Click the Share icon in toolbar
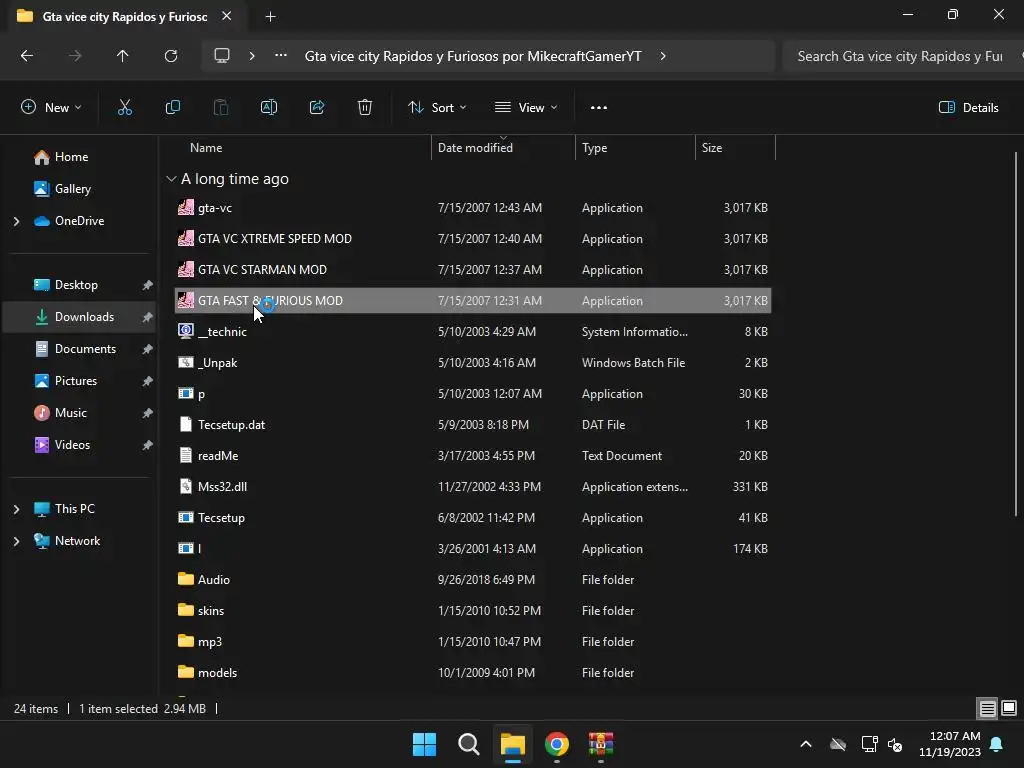Viewport: 1024px width, 768px height. pyautogui.click(x=317, y=108)
